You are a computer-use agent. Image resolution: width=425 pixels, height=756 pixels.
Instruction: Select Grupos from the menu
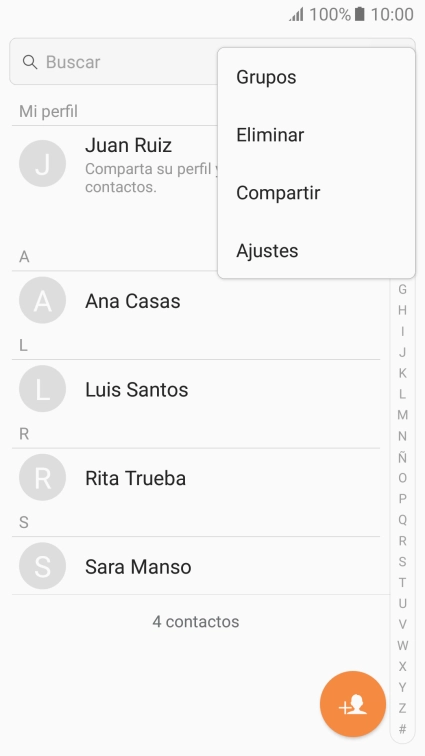click(x=316, y=77)
